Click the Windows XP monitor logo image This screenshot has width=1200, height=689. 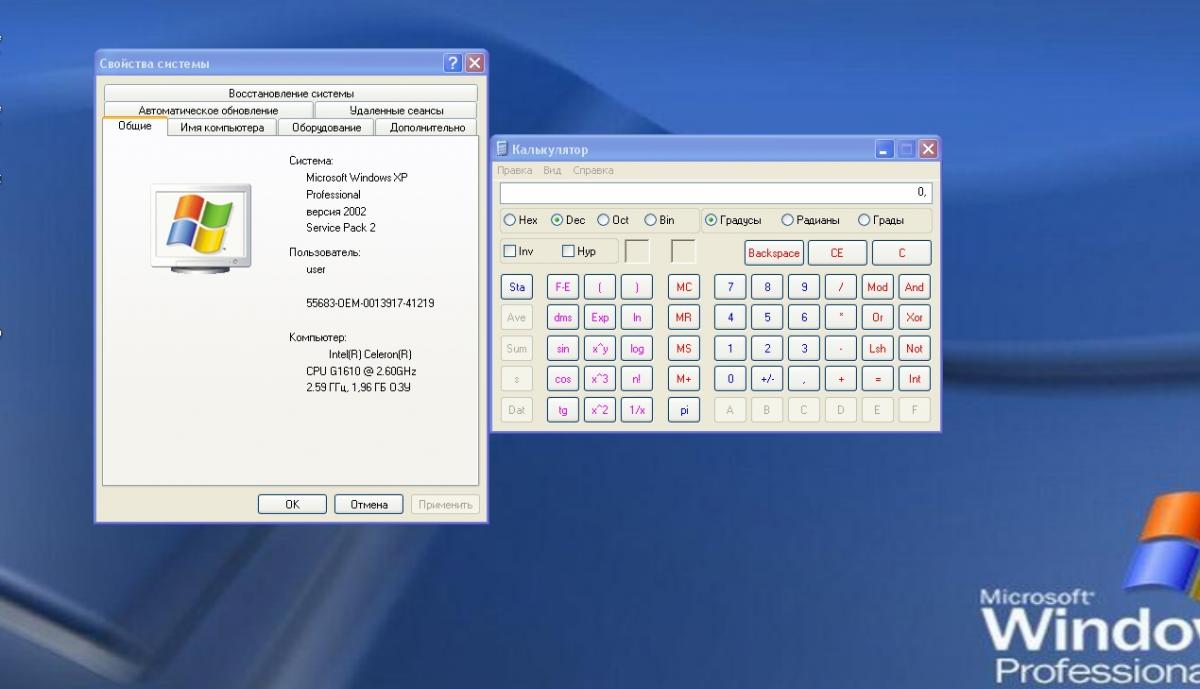coord(200,228)
